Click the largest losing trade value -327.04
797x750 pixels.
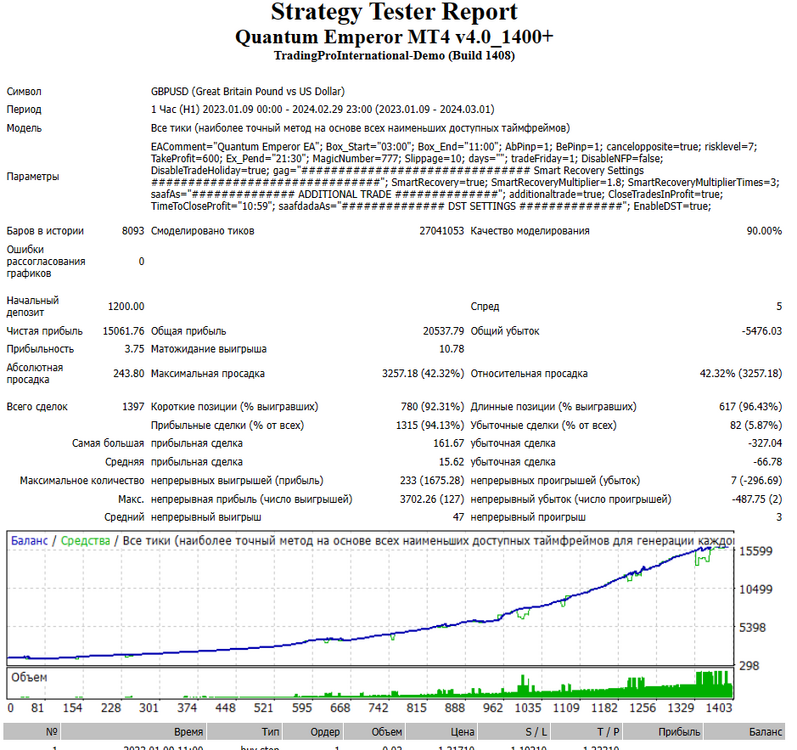point(764,444)
